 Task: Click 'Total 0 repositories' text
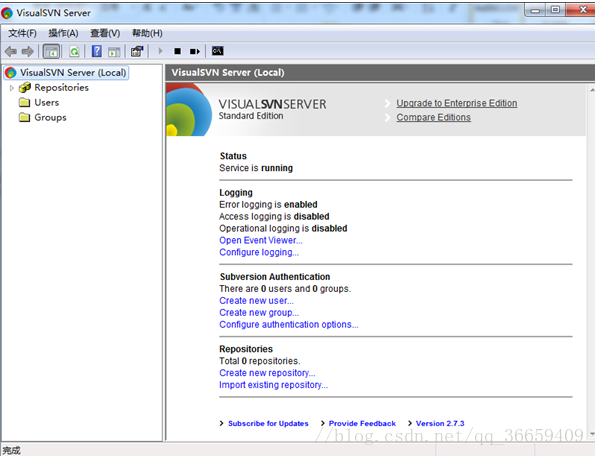coord(260,361)
